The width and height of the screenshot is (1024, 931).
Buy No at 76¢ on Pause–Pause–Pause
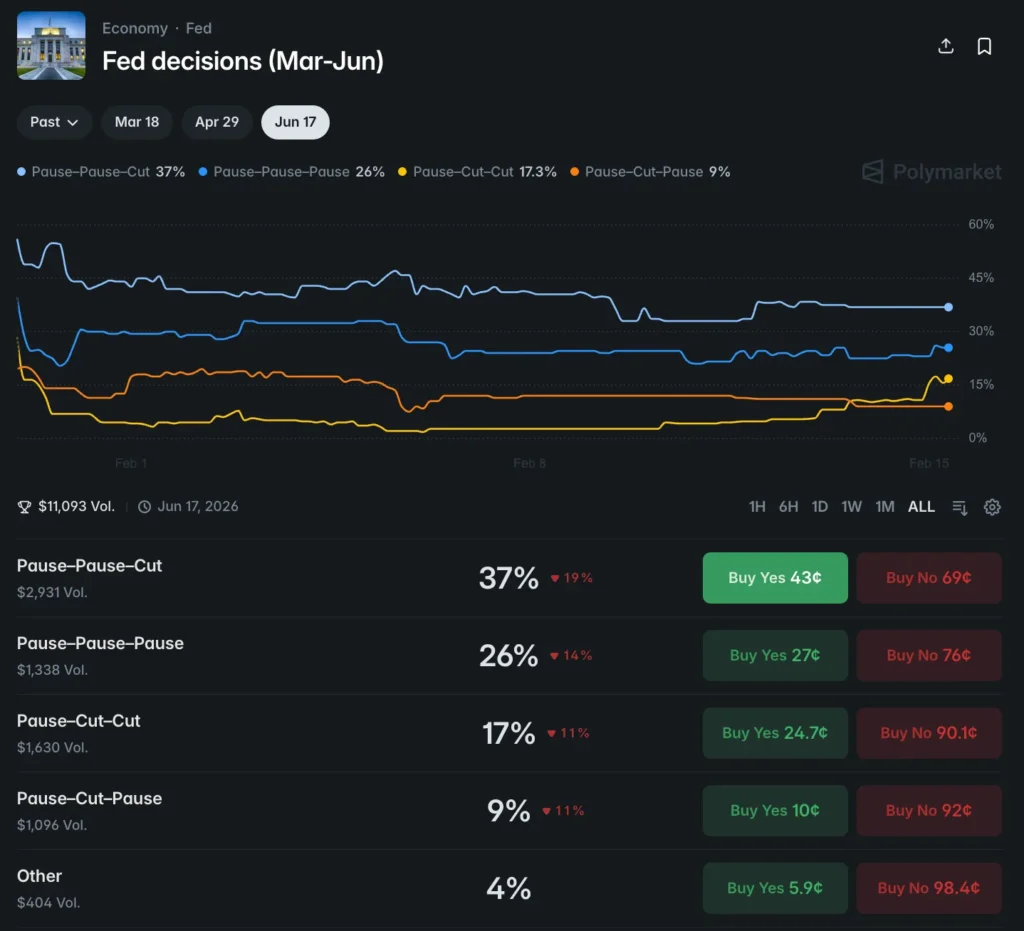point(928,655)
